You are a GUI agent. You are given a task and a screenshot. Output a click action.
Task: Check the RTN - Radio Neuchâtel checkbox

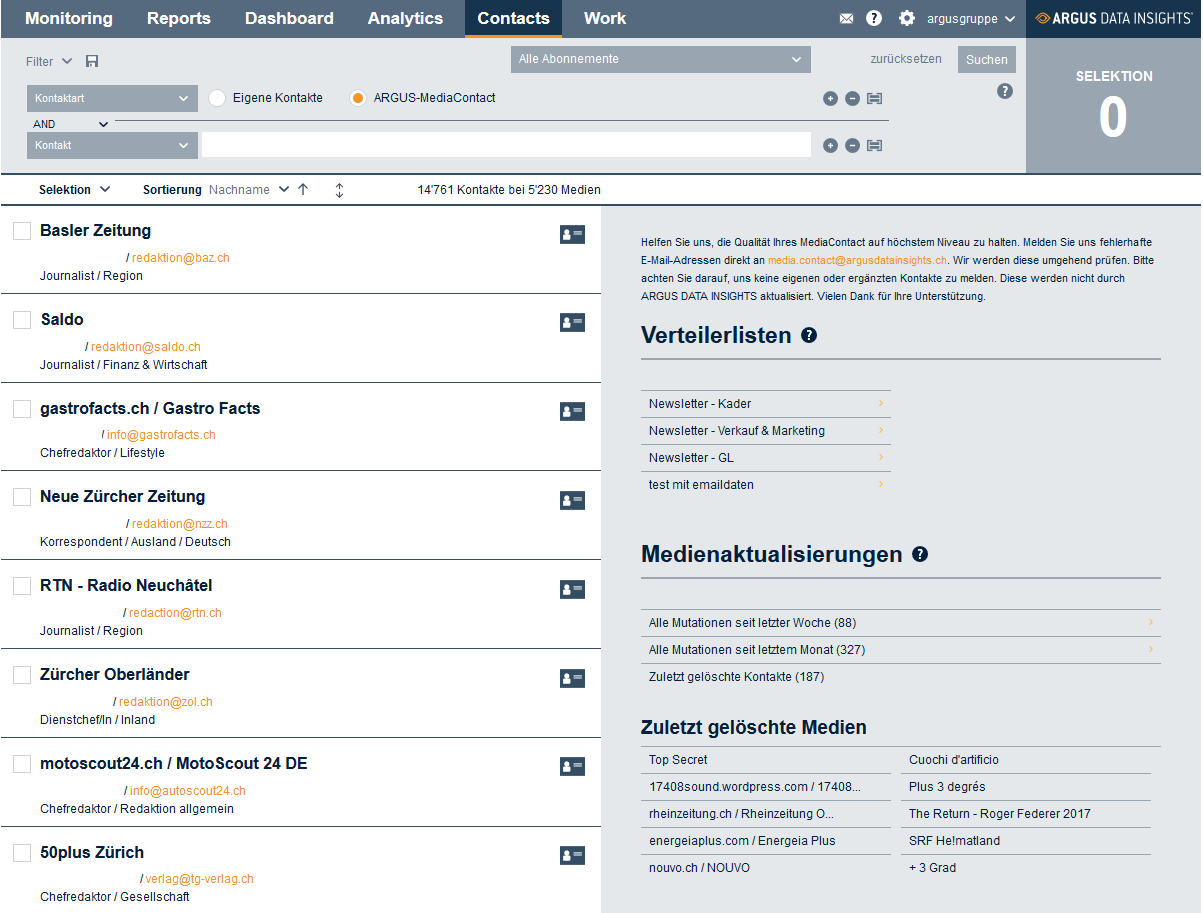click(x=22, y=586)
